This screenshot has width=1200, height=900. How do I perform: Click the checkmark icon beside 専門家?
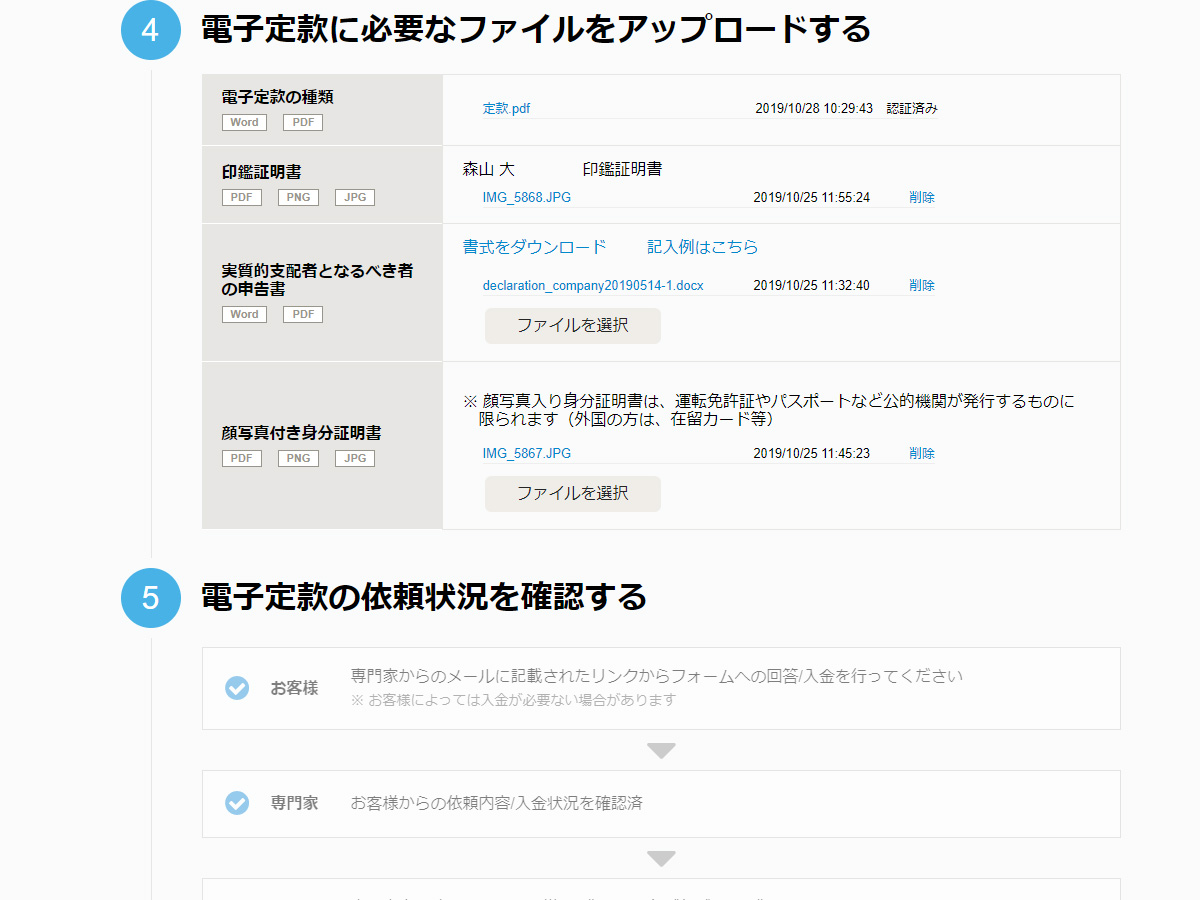point(237,804)
